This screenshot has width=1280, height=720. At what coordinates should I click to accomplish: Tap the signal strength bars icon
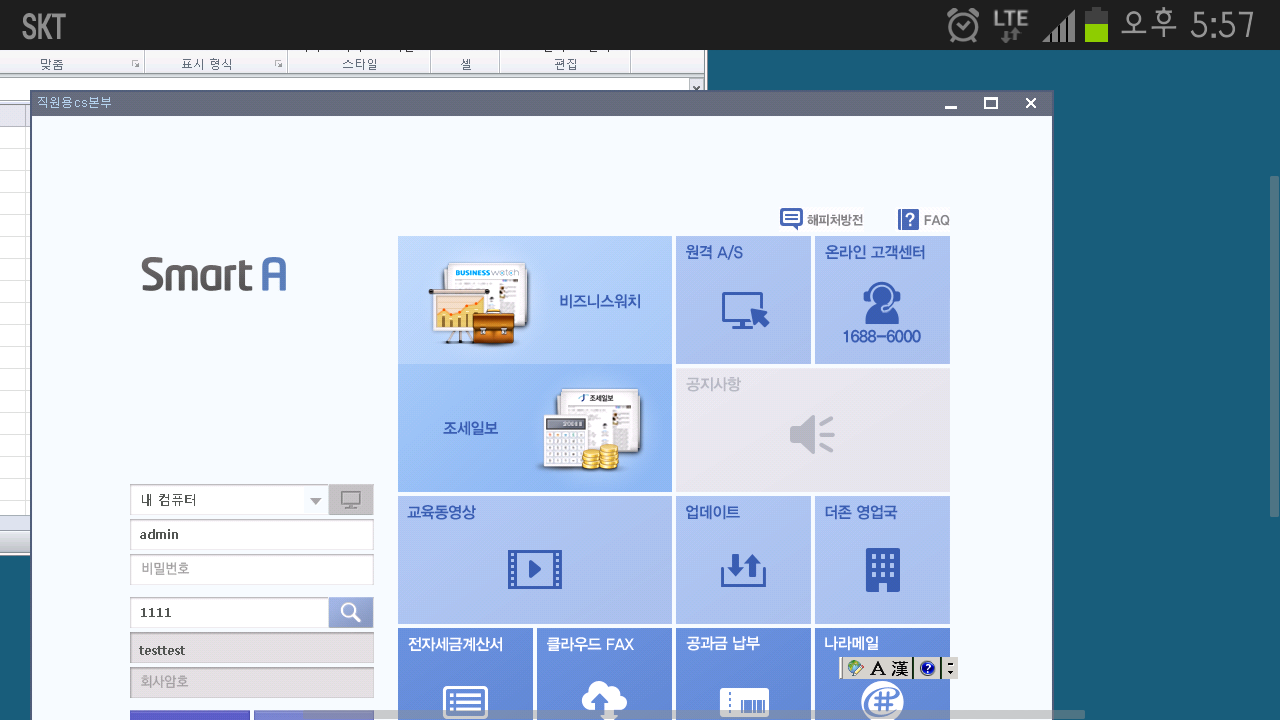click(1059, 26)
